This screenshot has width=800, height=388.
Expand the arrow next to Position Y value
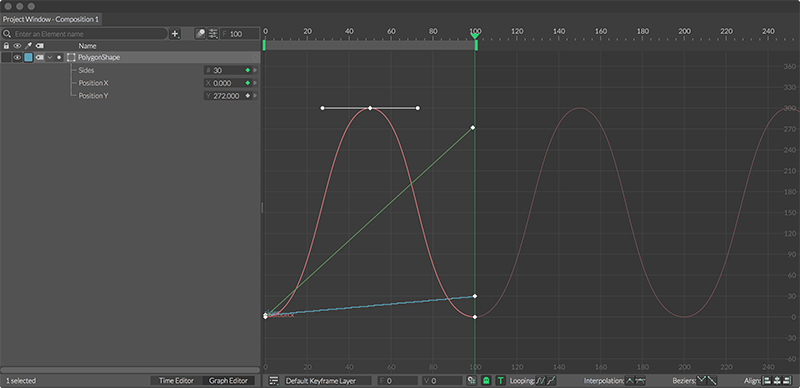[x=255, y=95]
